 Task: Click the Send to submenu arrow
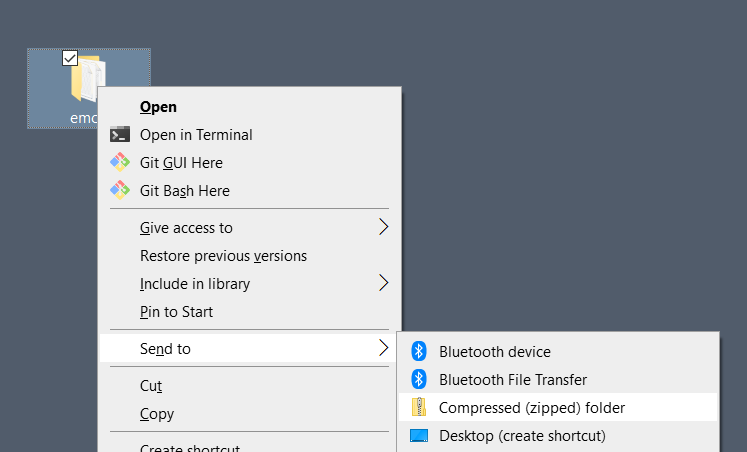[x=383, y=348]
